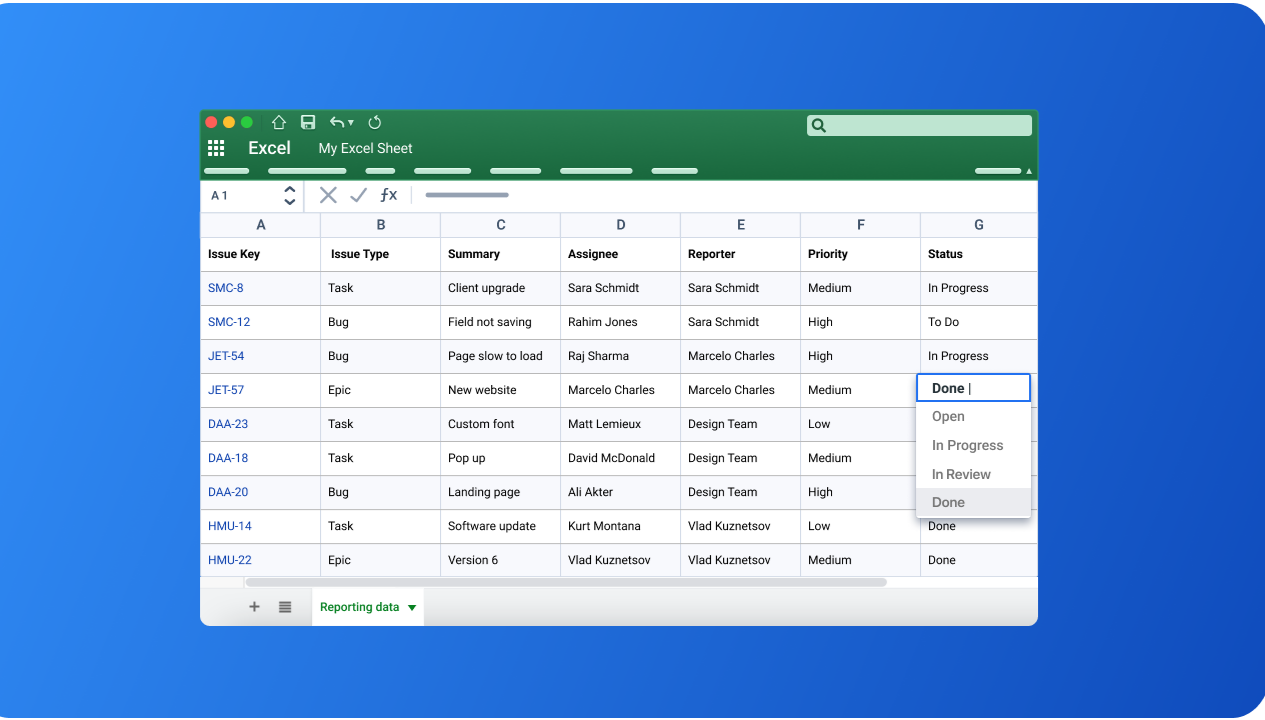
Task: Click the confirm checkmark in formula bar
Action: (x=358, y=195)
